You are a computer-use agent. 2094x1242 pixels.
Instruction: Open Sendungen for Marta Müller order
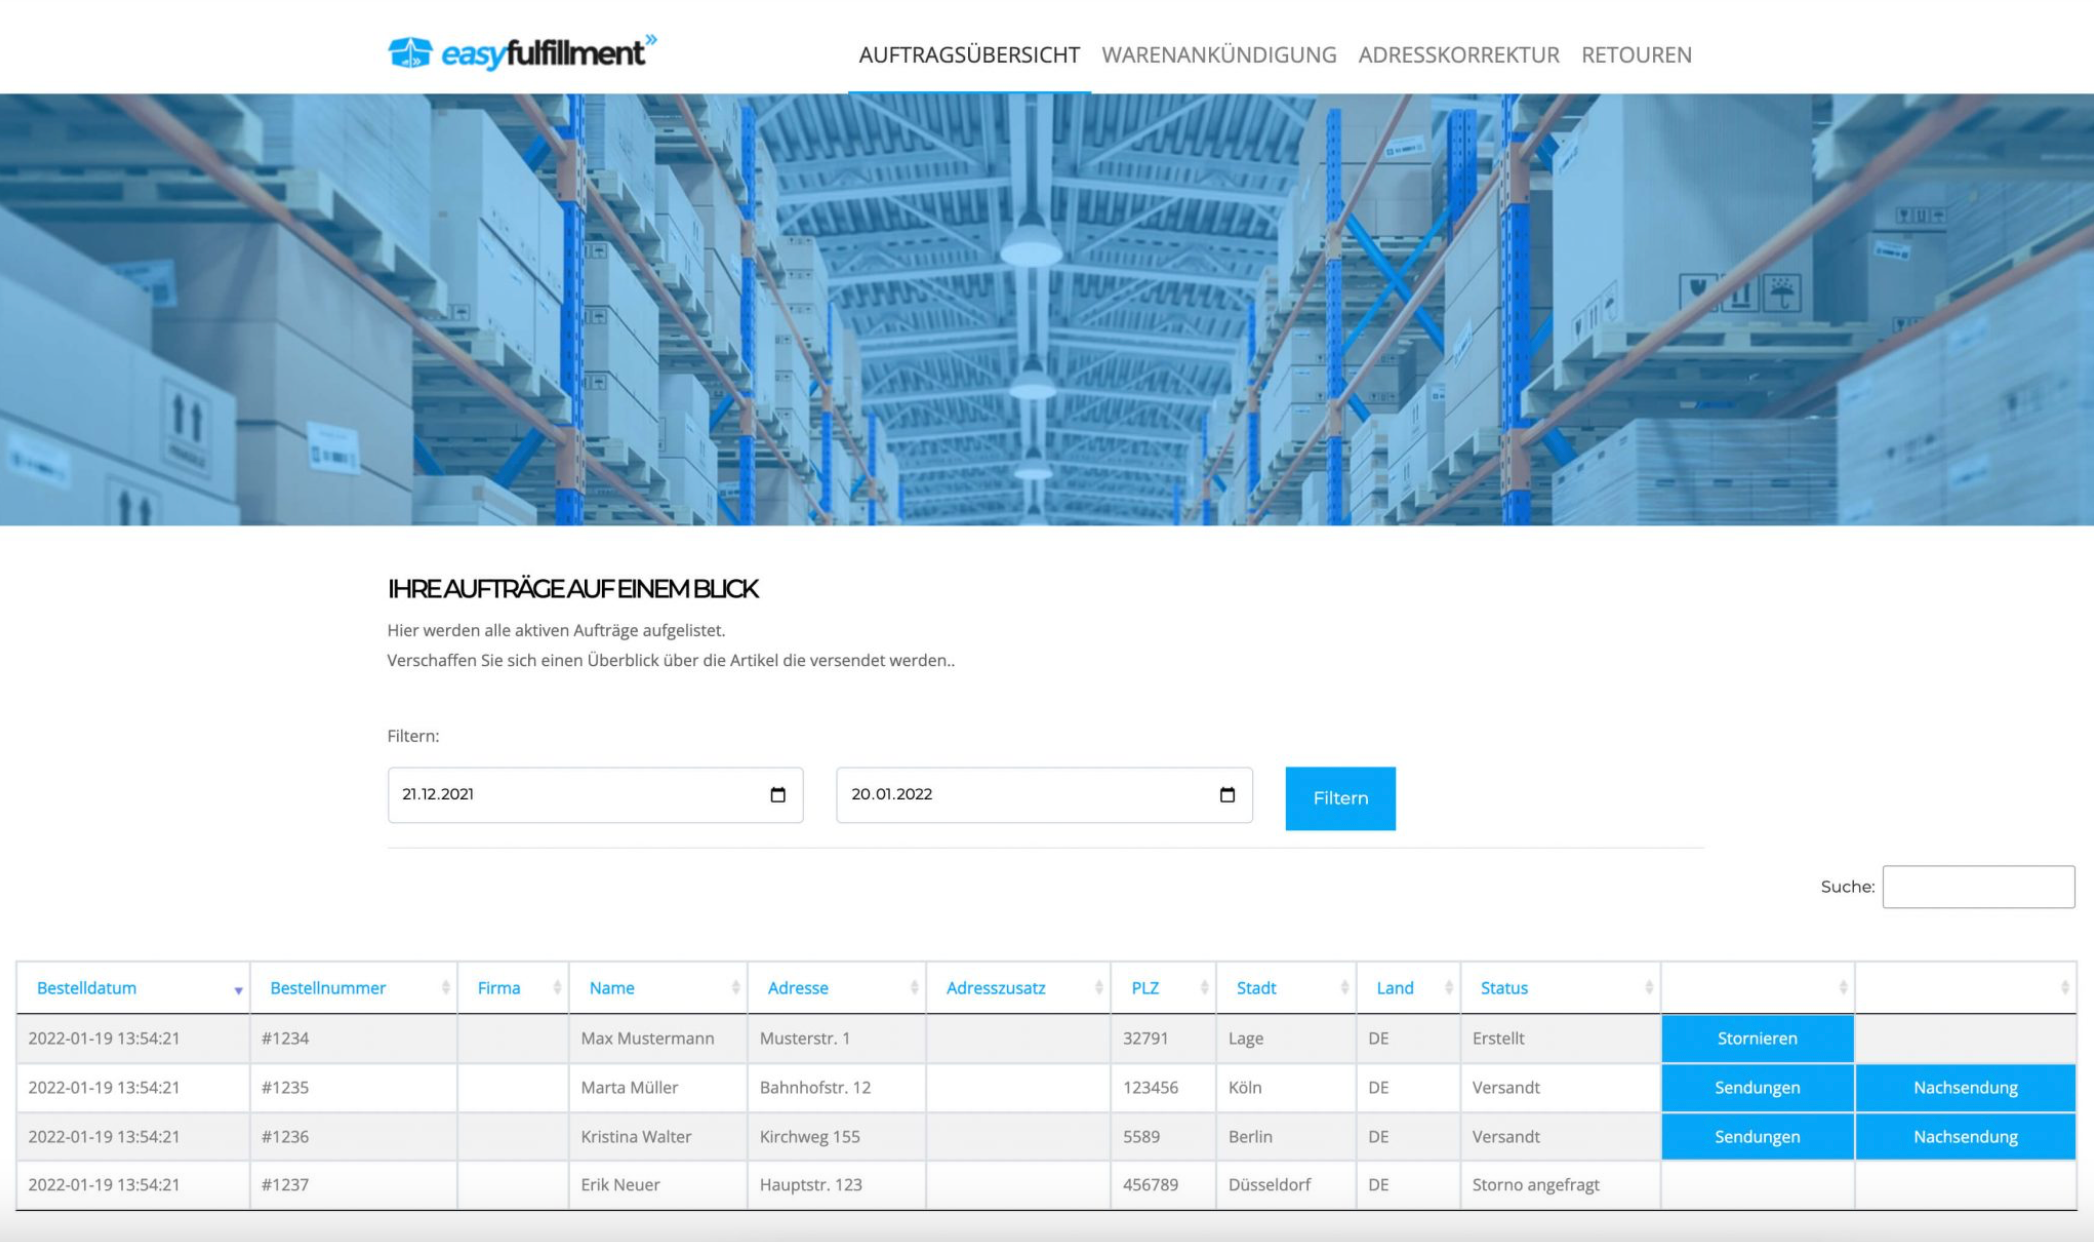pos(1756,1087)
